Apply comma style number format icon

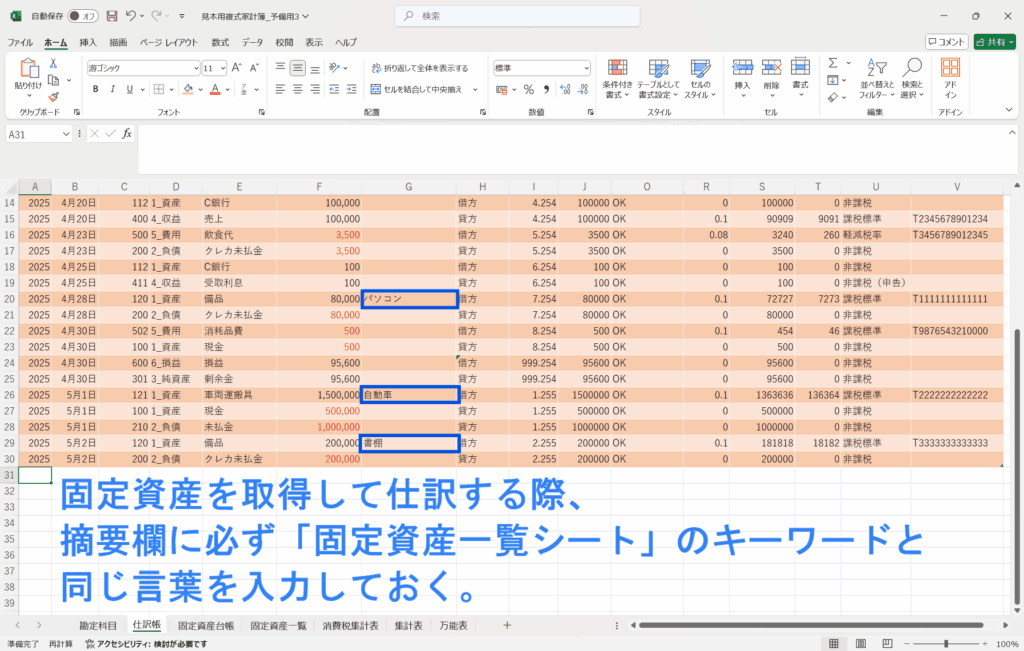tap(546, 89)
